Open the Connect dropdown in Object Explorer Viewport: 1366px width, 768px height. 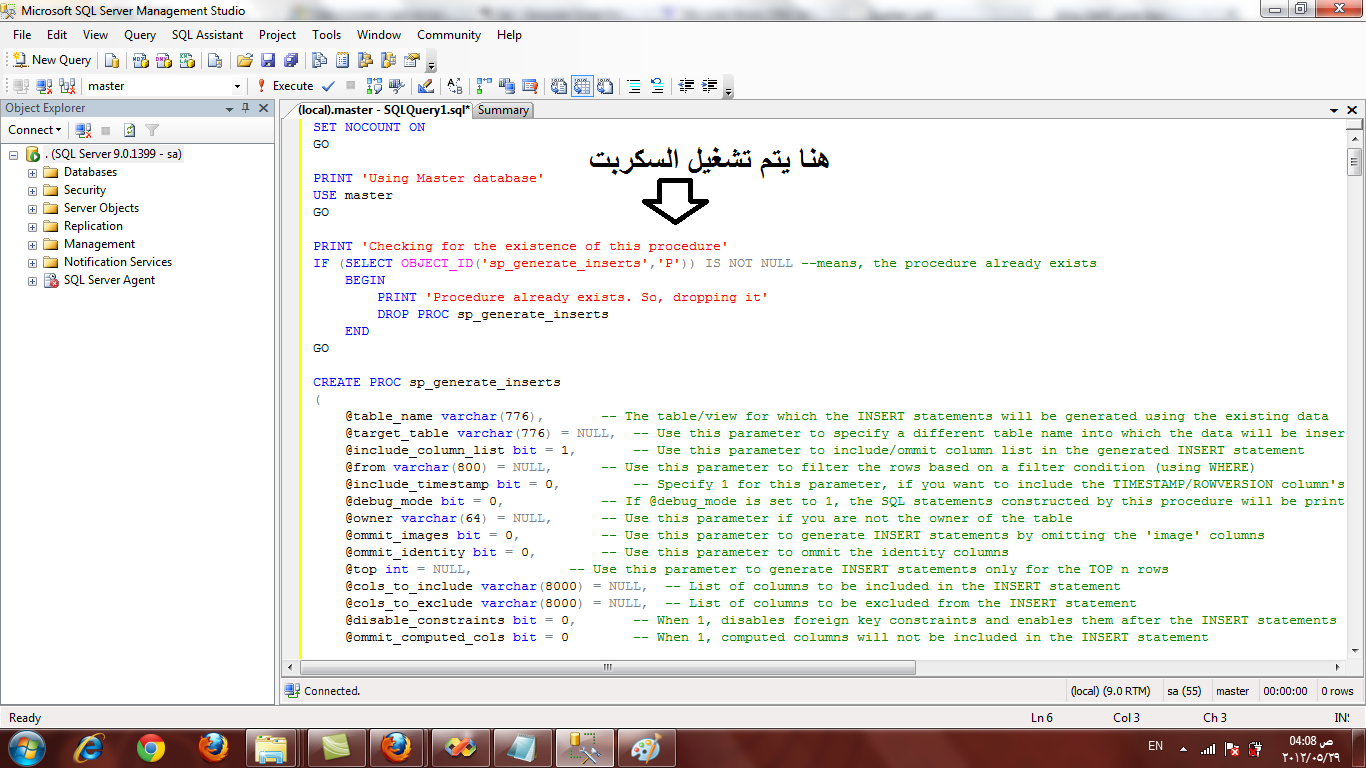(x=35, y=130)
